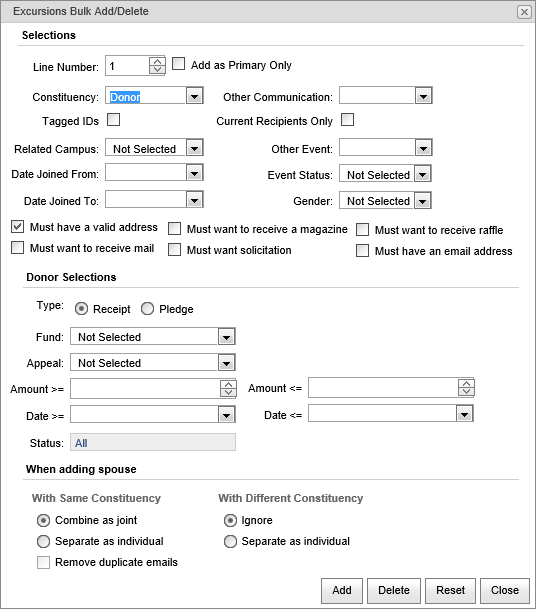Click the Status field showing All
The width and height of the screenshot is (536, 609).
coord(153,442)
